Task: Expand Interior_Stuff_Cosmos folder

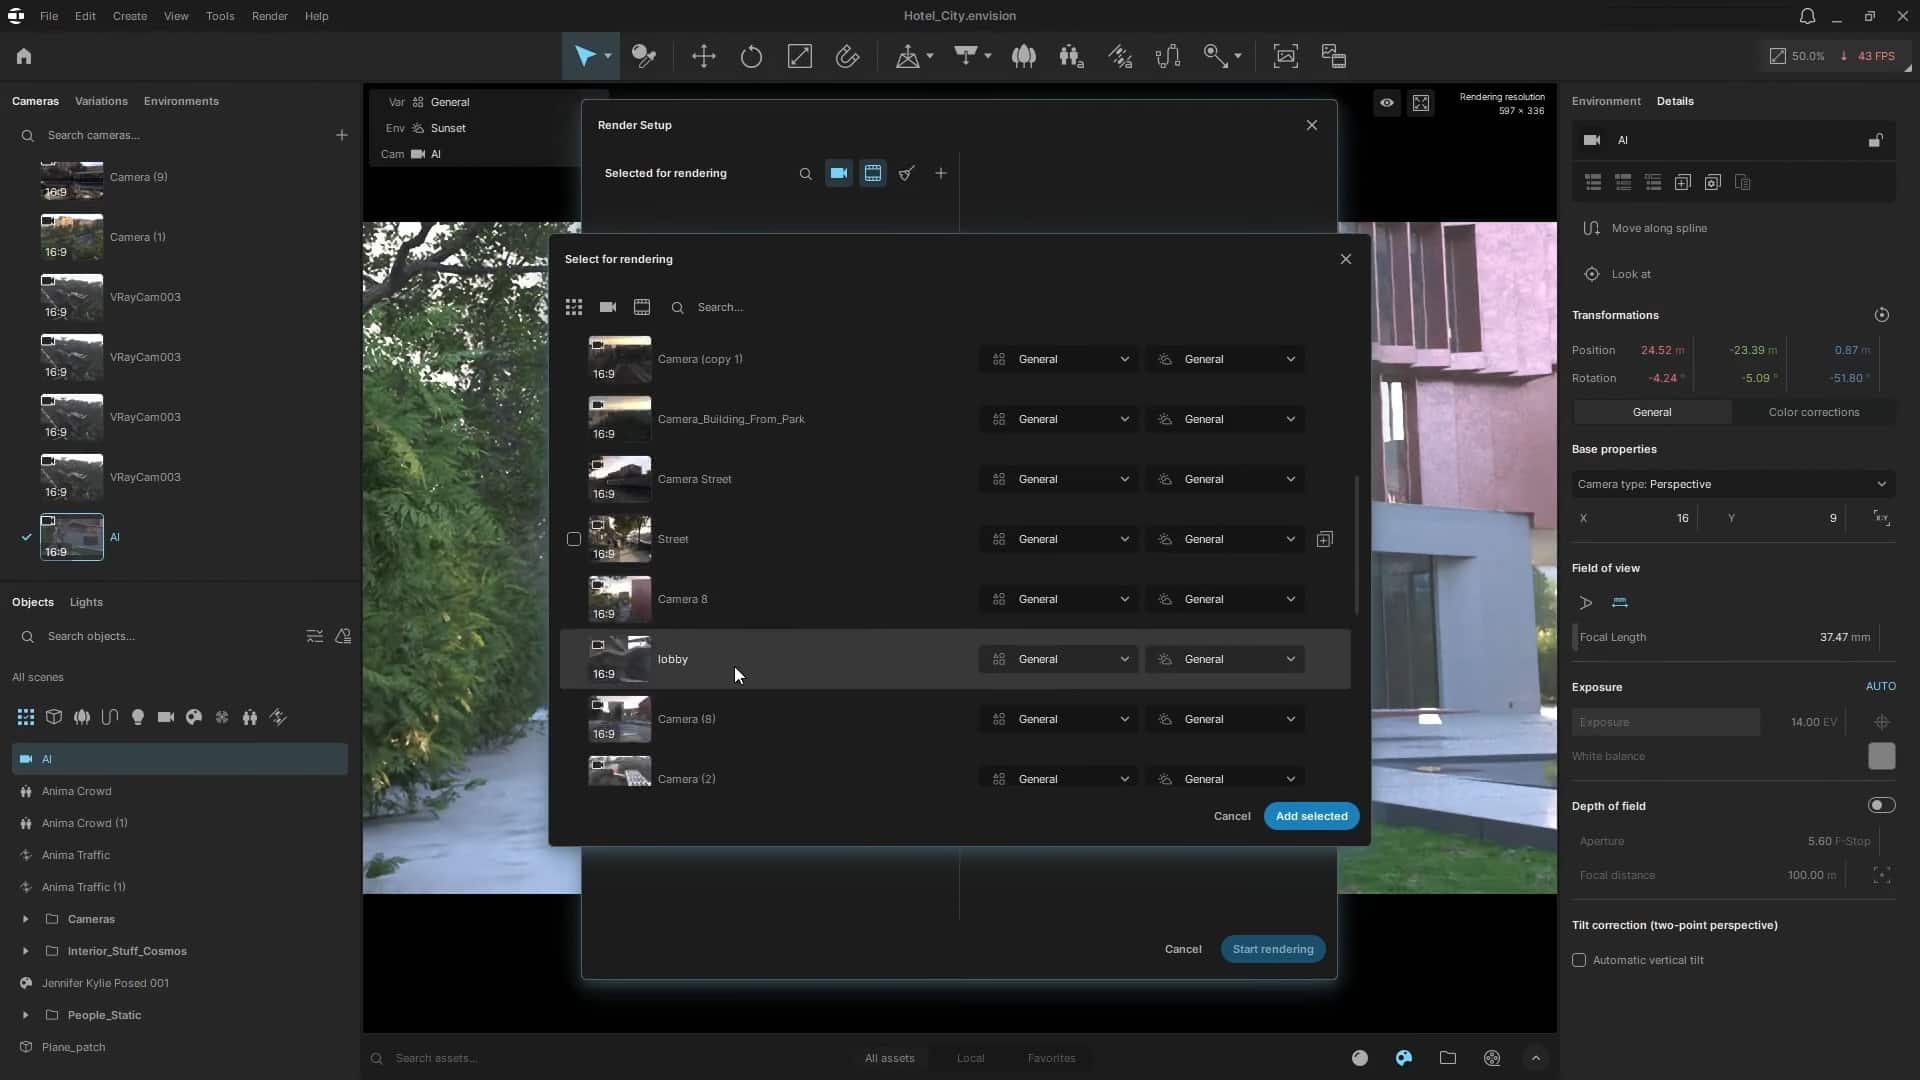Action: click(x=25, y=951)
